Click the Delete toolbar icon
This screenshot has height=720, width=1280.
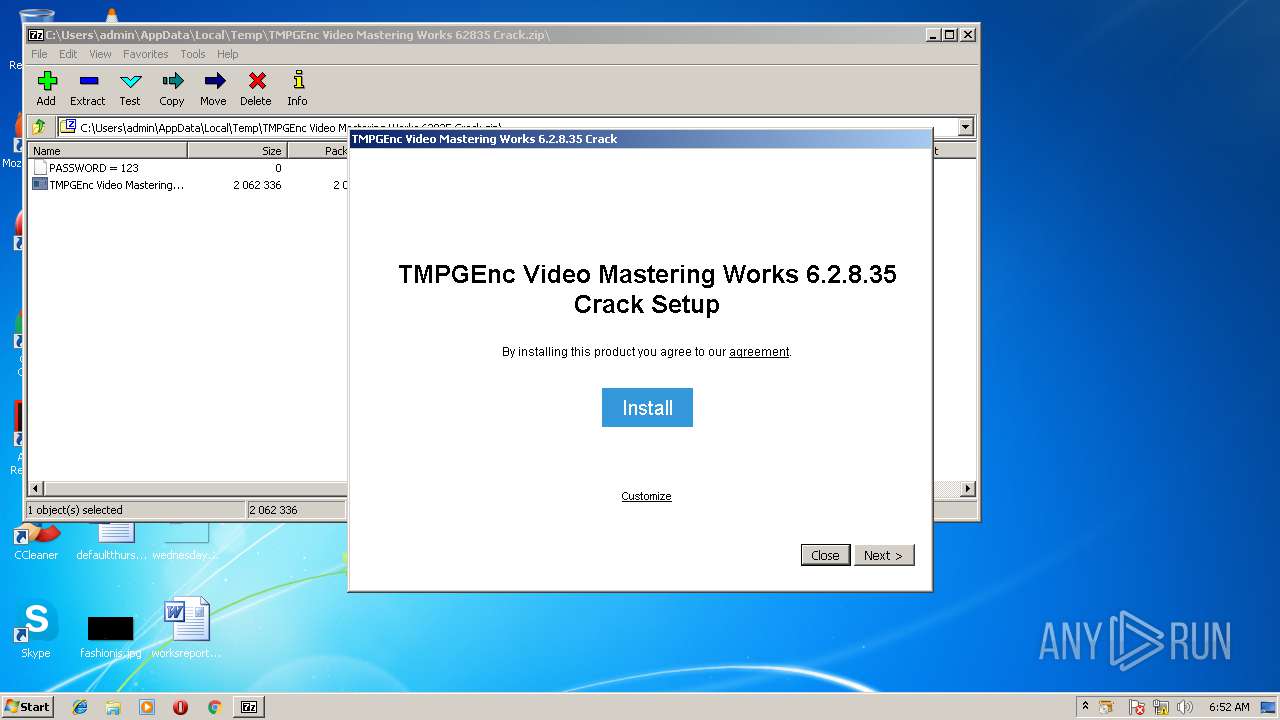(x=256, y=88)
